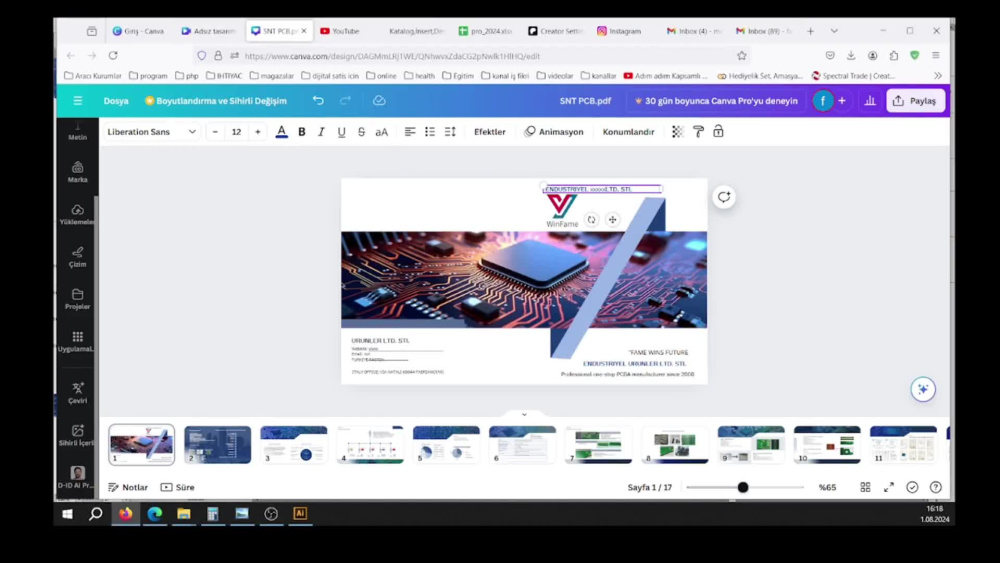Open the Metin text sidebar tab
The image size is (1000, 563).
[78, 132]
